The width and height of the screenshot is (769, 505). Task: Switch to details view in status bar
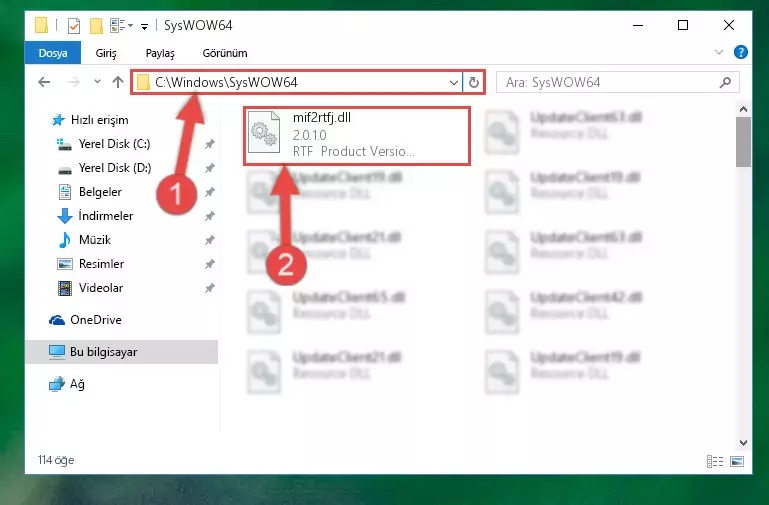pyautogui.click(x=715, y=461)
